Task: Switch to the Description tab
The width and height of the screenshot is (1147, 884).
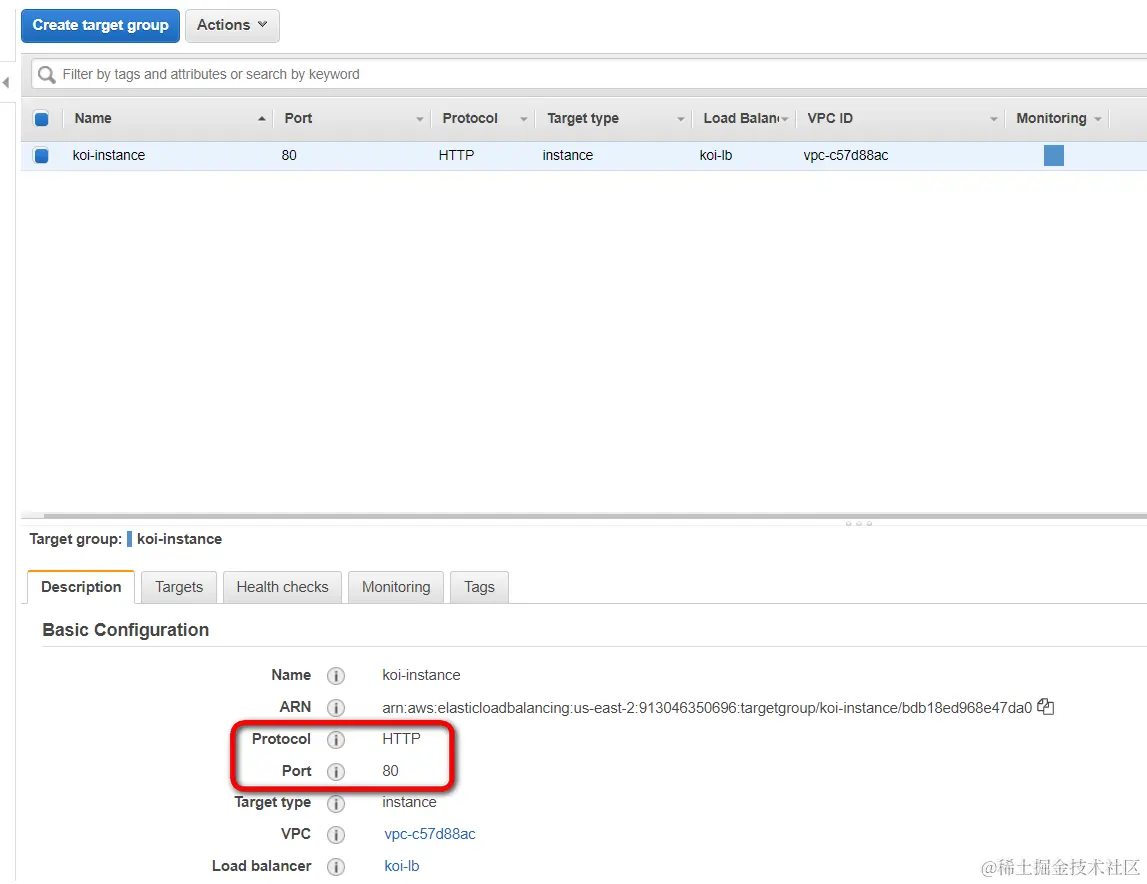Action: [81, 587]
